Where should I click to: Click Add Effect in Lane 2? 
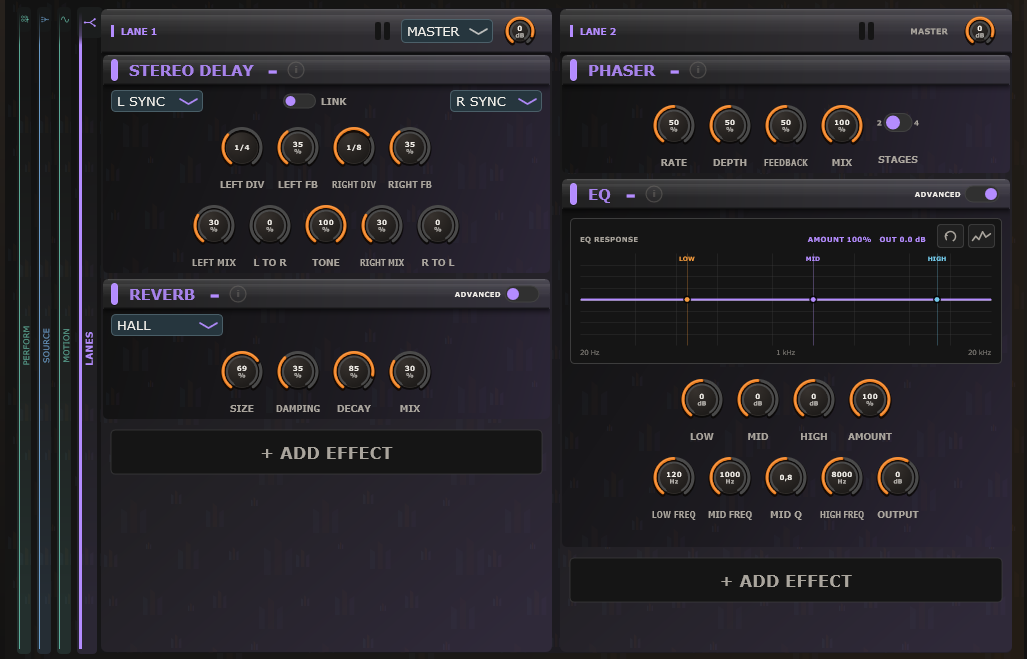pos(786,580)
